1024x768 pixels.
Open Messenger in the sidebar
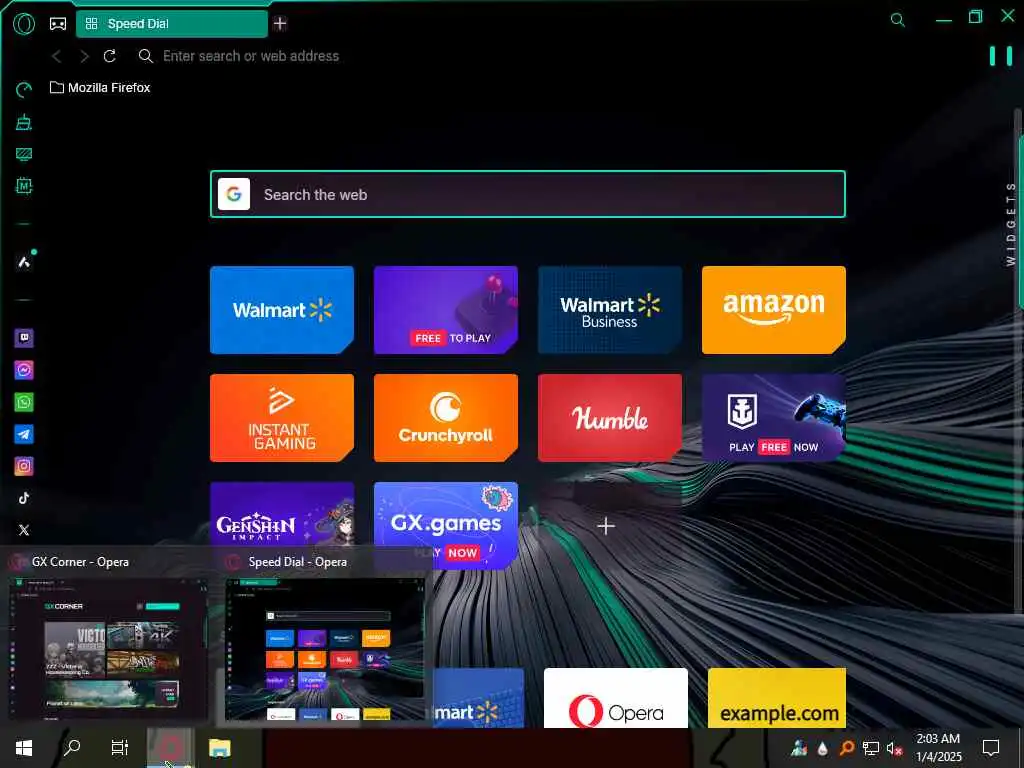(x=24, y=370)
